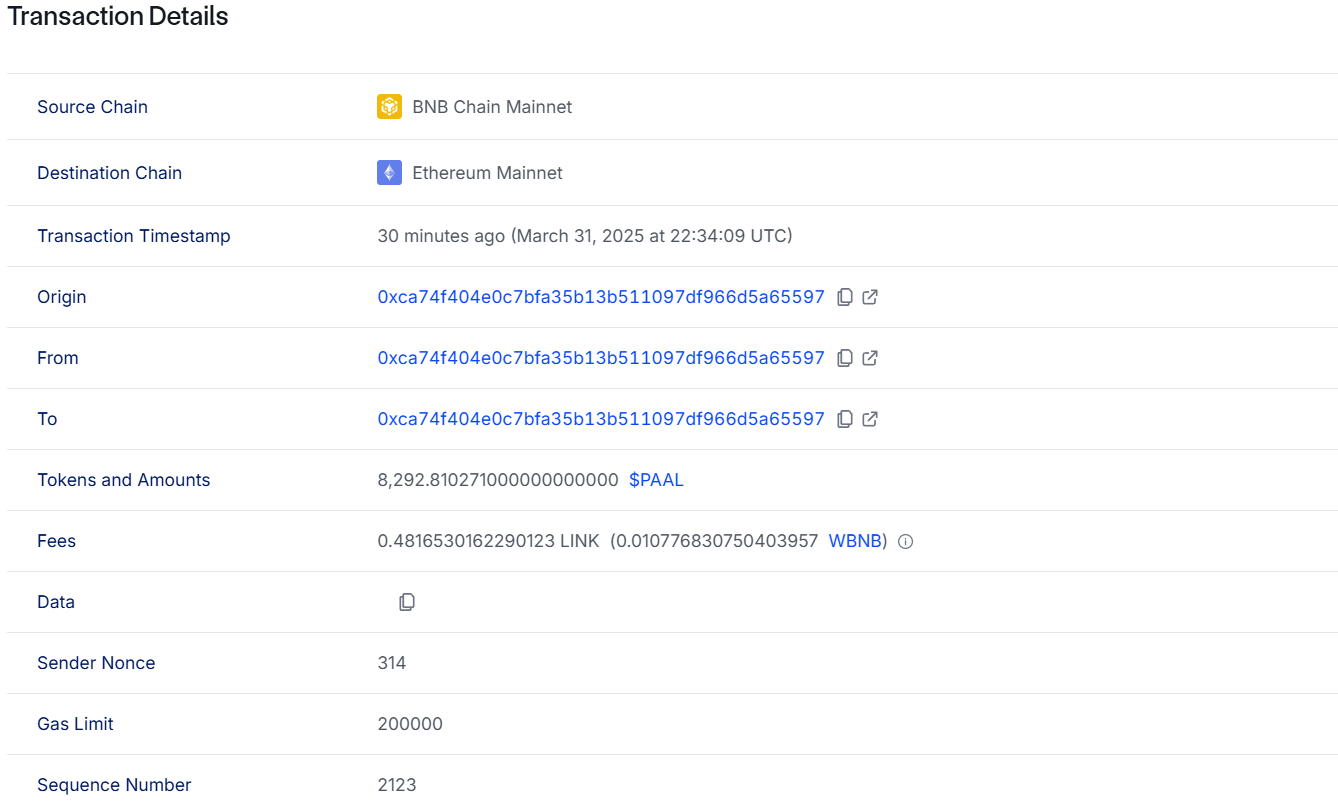The image size is (1338, 804).
Task: Click the Gas Limit value 200000
Action: click(x=410, y=724)
